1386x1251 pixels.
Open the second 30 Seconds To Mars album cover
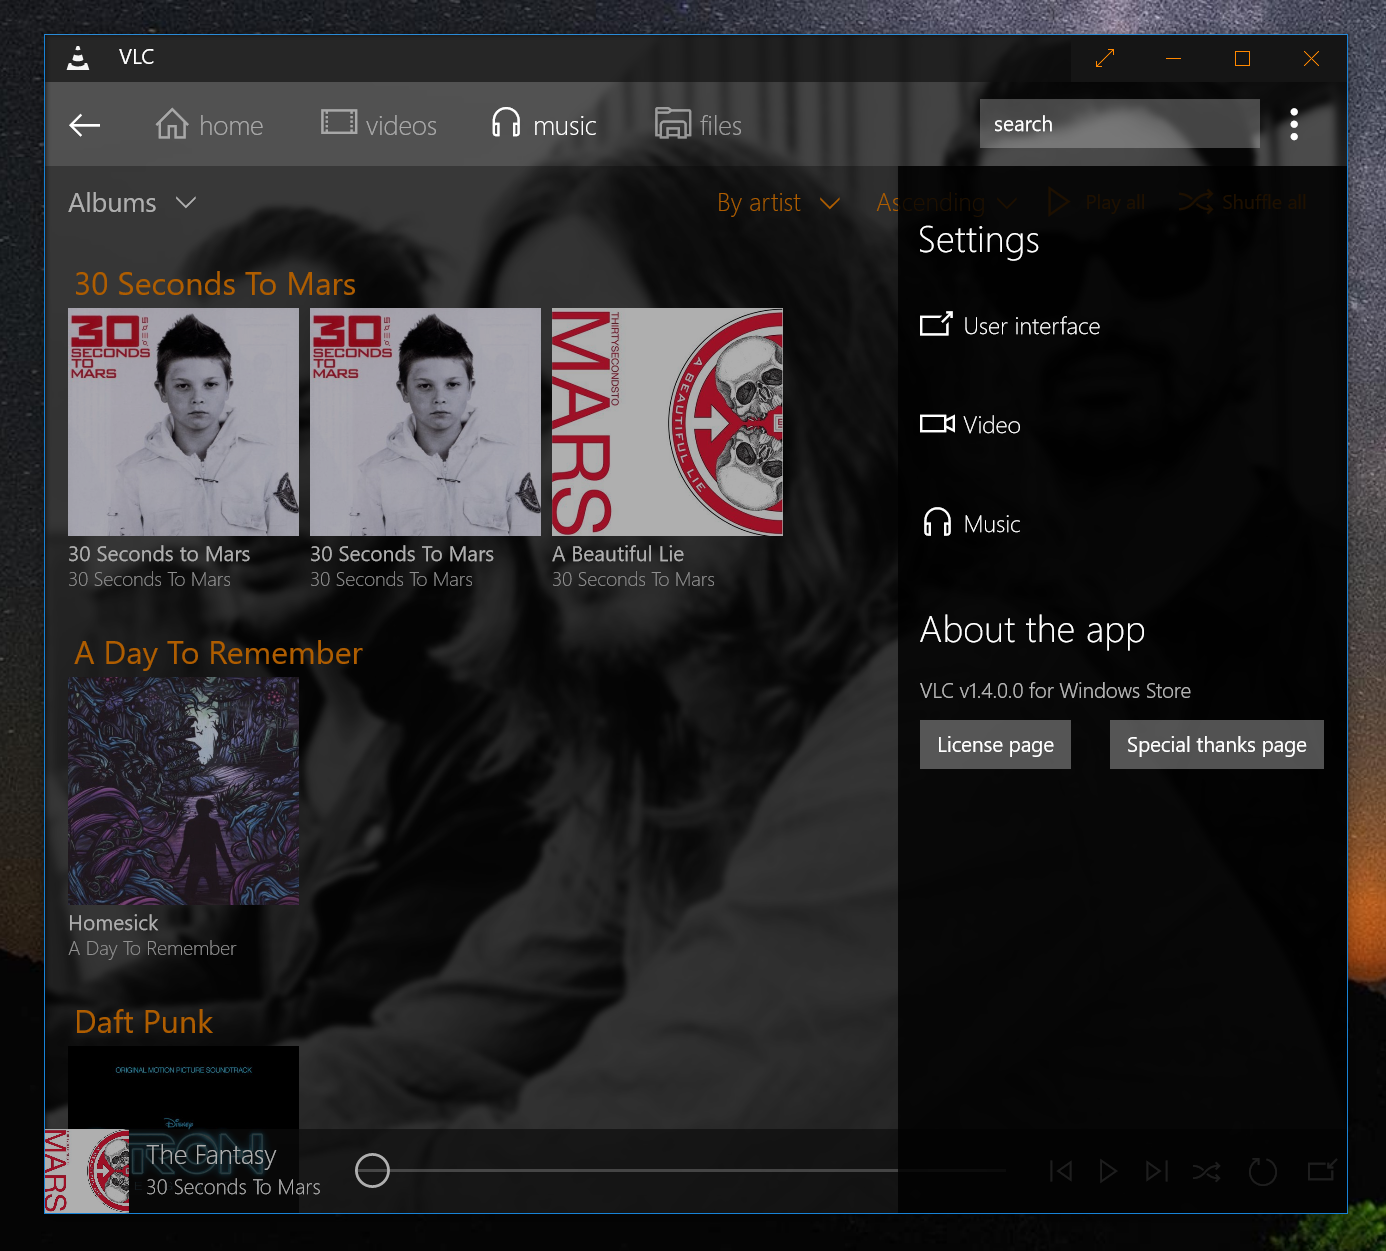click(425, 422)
